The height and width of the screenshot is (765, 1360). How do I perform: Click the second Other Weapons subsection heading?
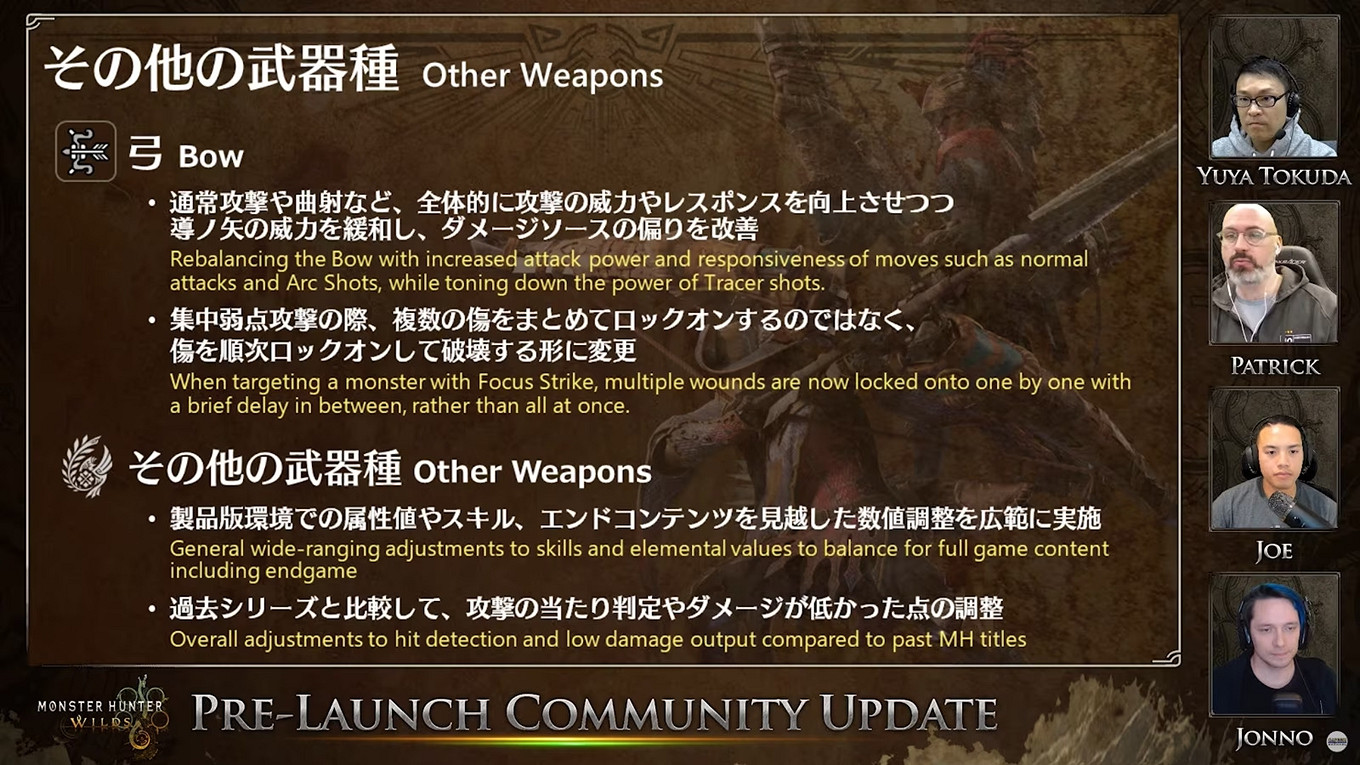pyautogui.click(x=390, y=470)
